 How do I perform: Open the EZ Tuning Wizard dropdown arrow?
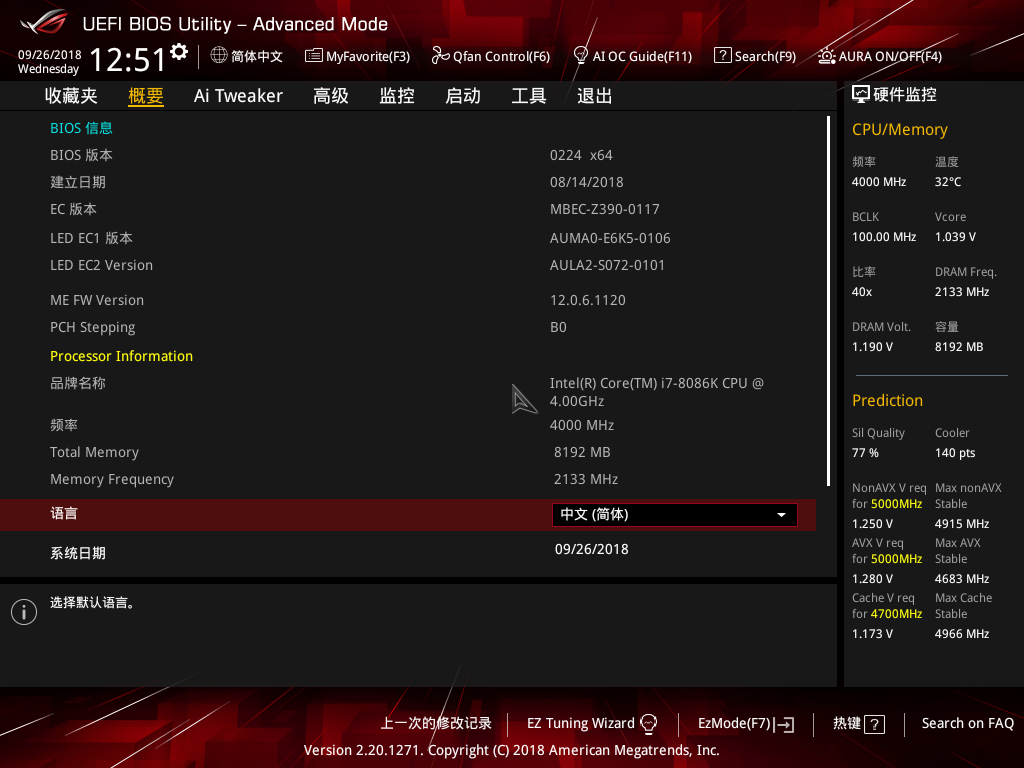coord(650,723)
